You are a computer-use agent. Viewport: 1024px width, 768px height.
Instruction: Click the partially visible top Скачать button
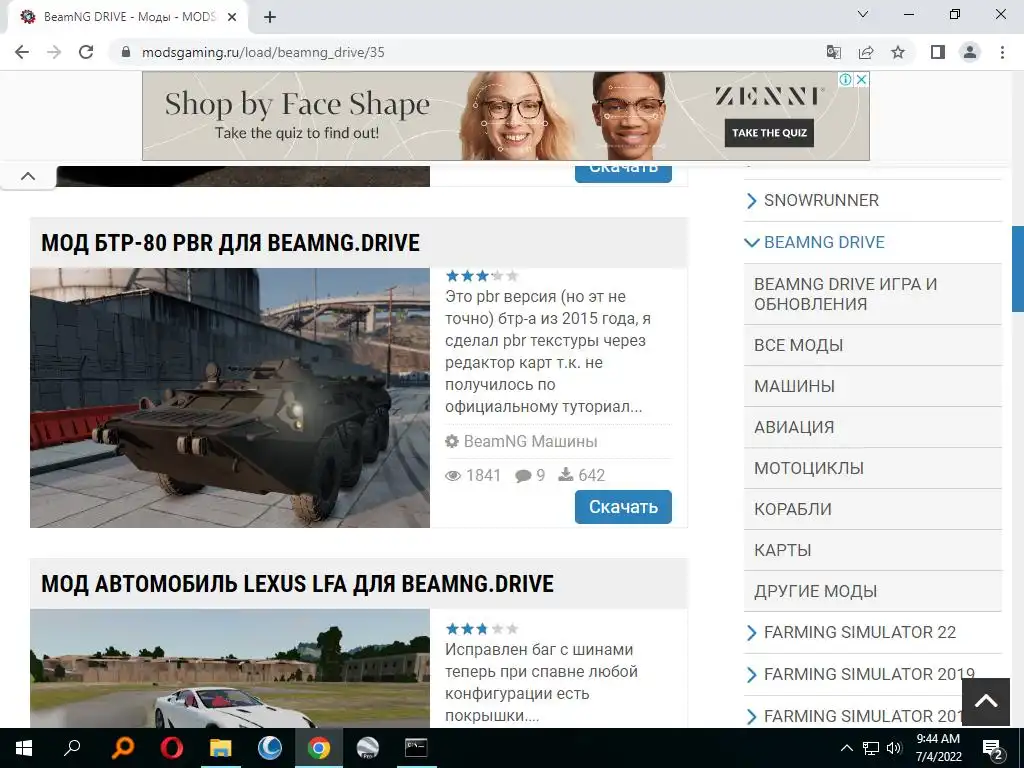coord(623,172)
